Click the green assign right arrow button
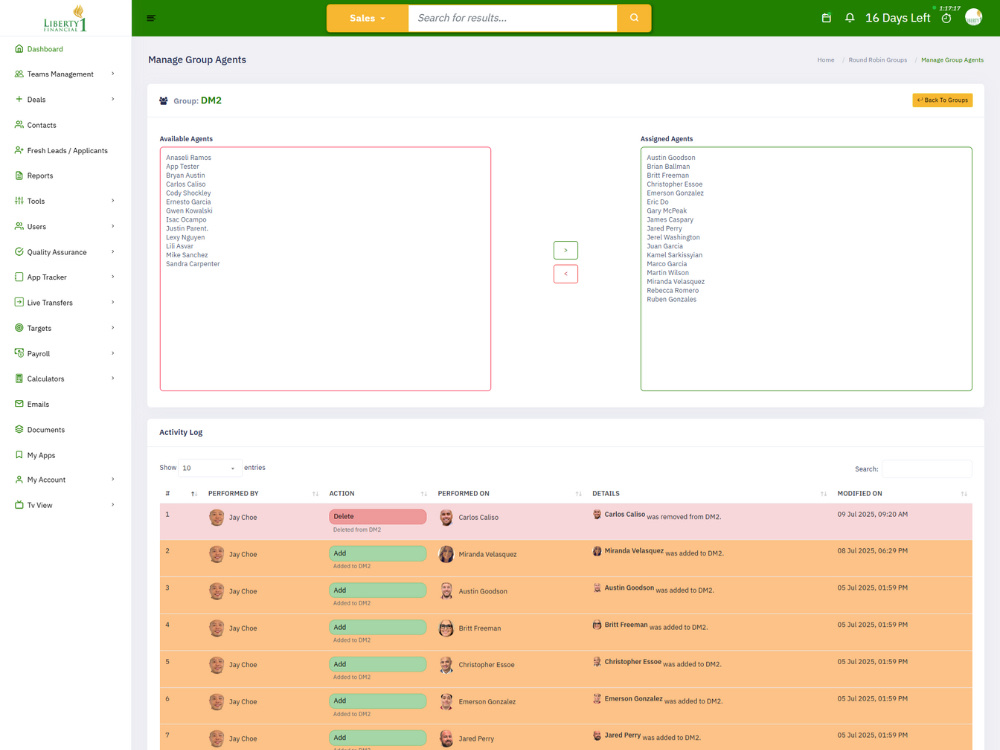This screenshot has width=1000, height=750. (565, 250)
